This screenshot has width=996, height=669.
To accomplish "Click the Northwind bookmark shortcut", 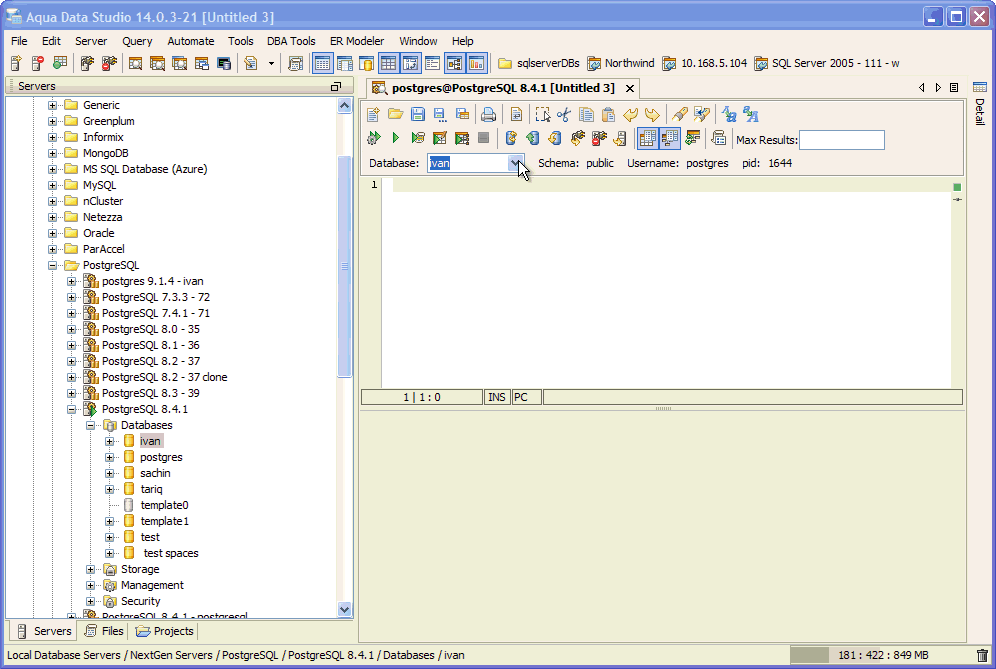I will point(621,63).
